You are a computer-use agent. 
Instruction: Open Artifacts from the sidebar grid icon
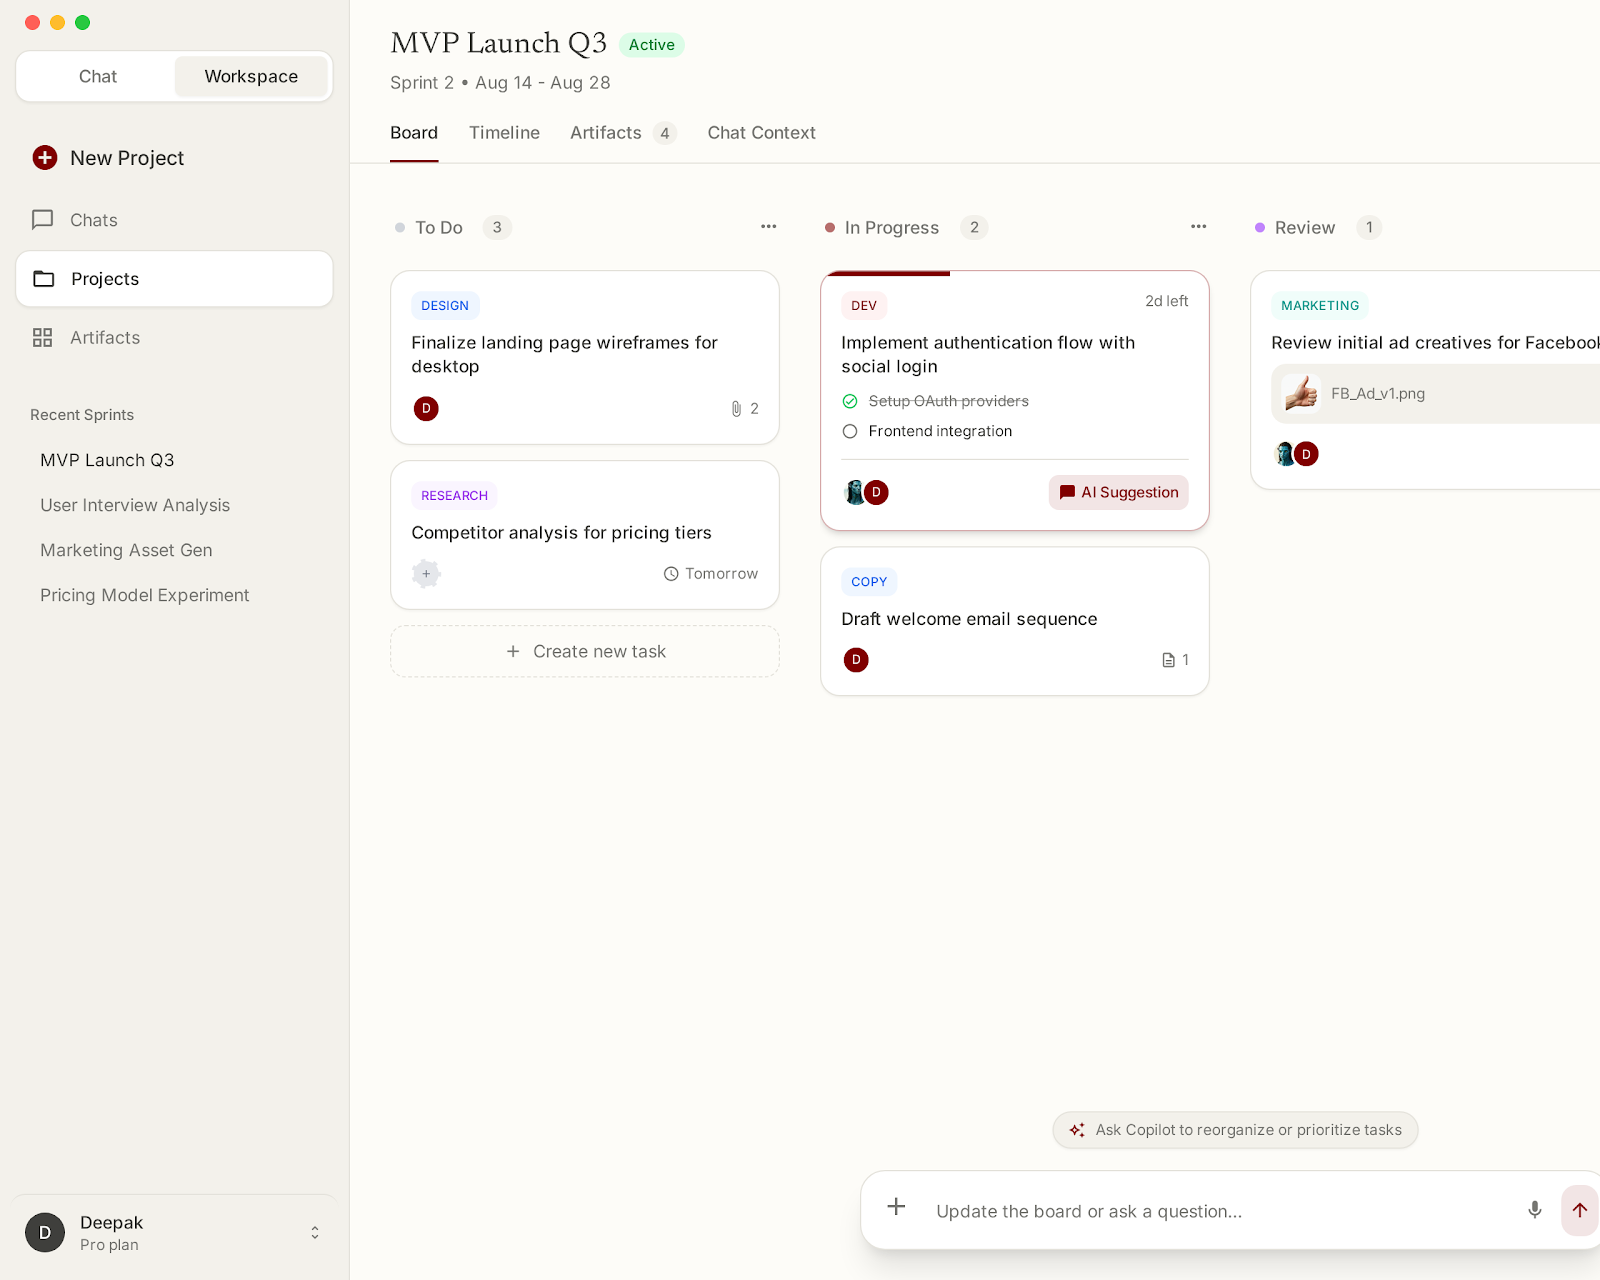42,338
